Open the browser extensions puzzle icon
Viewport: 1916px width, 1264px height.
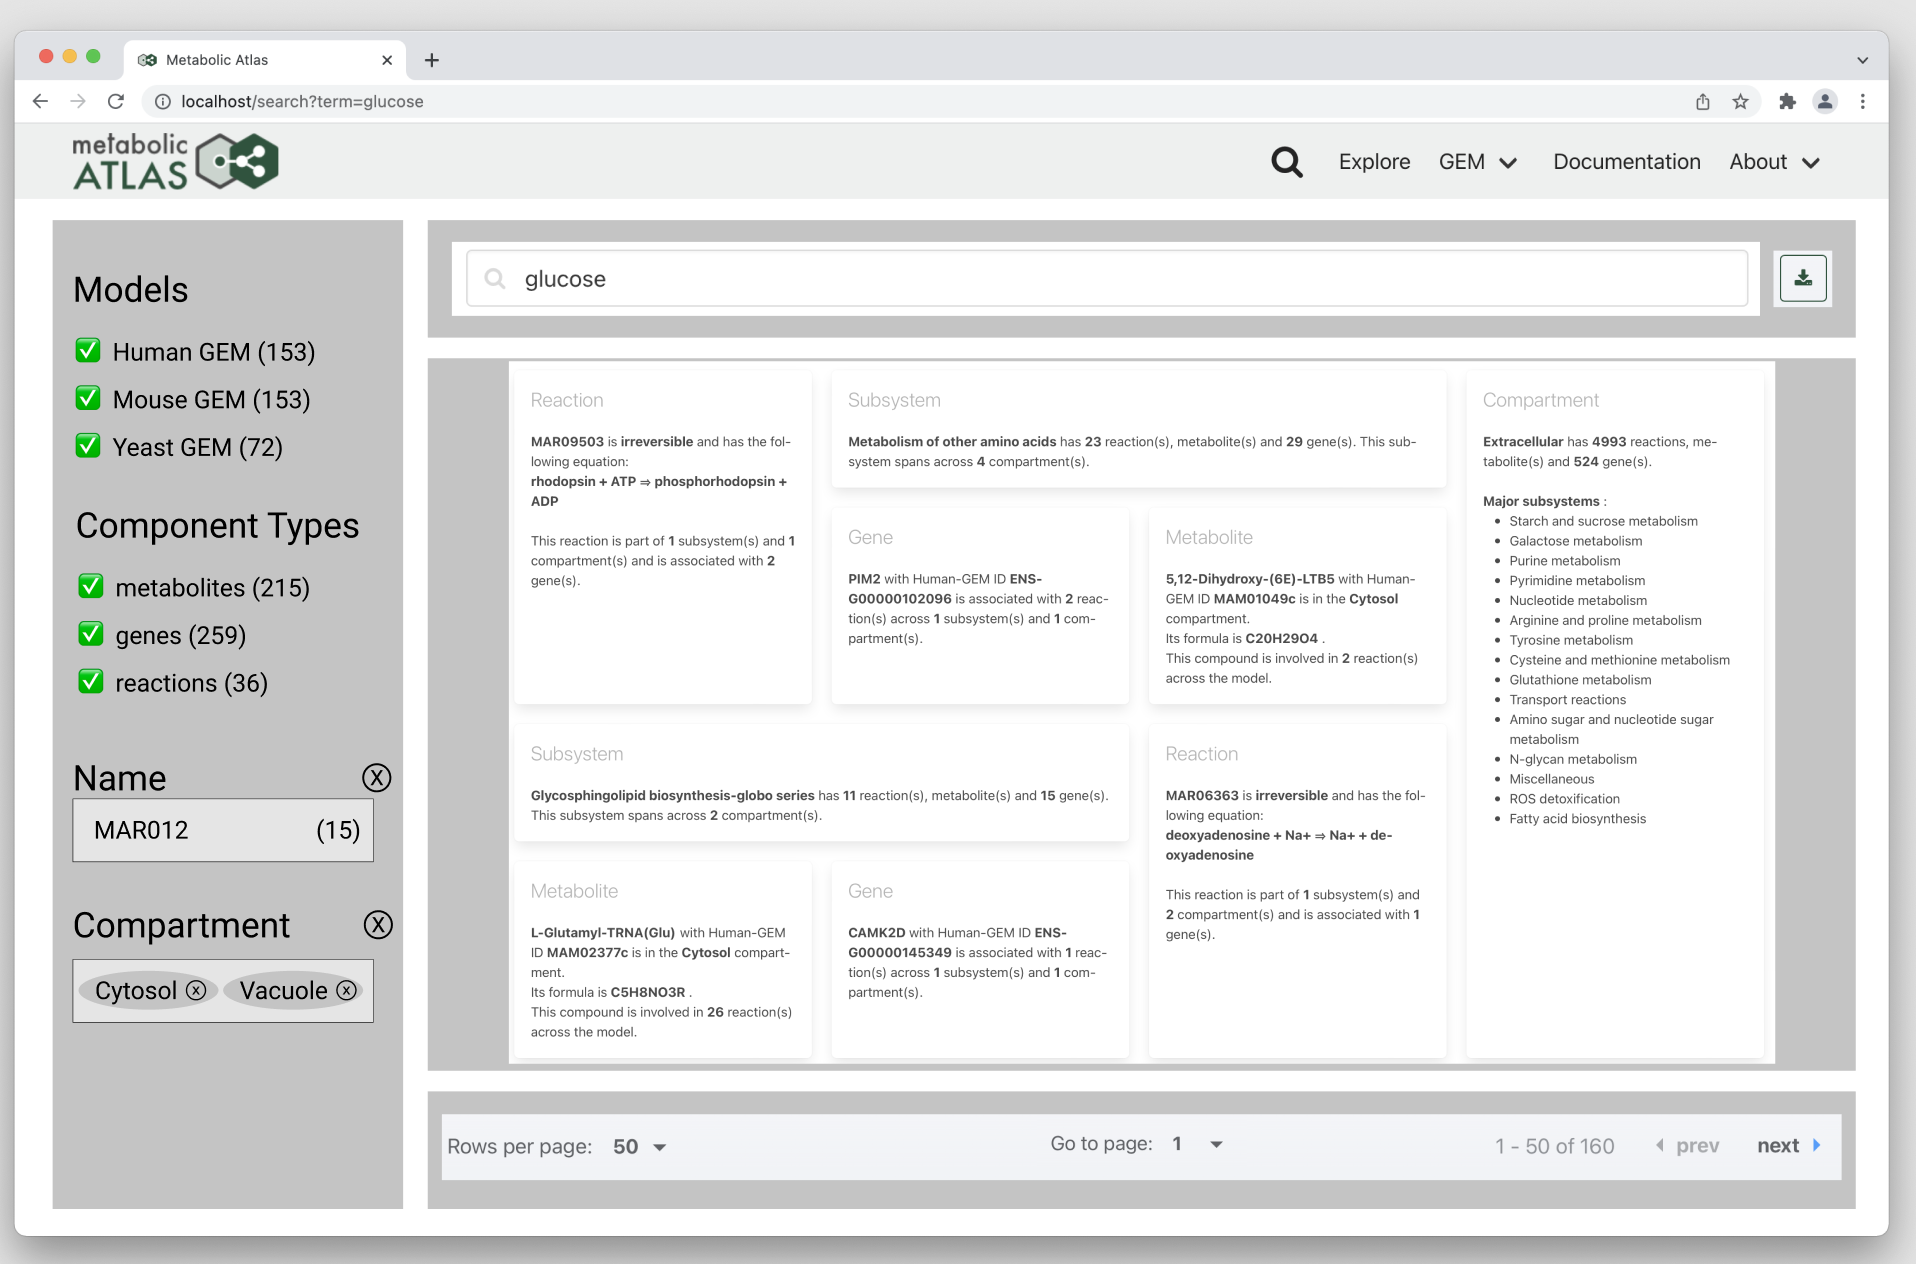click(1787, 101)
